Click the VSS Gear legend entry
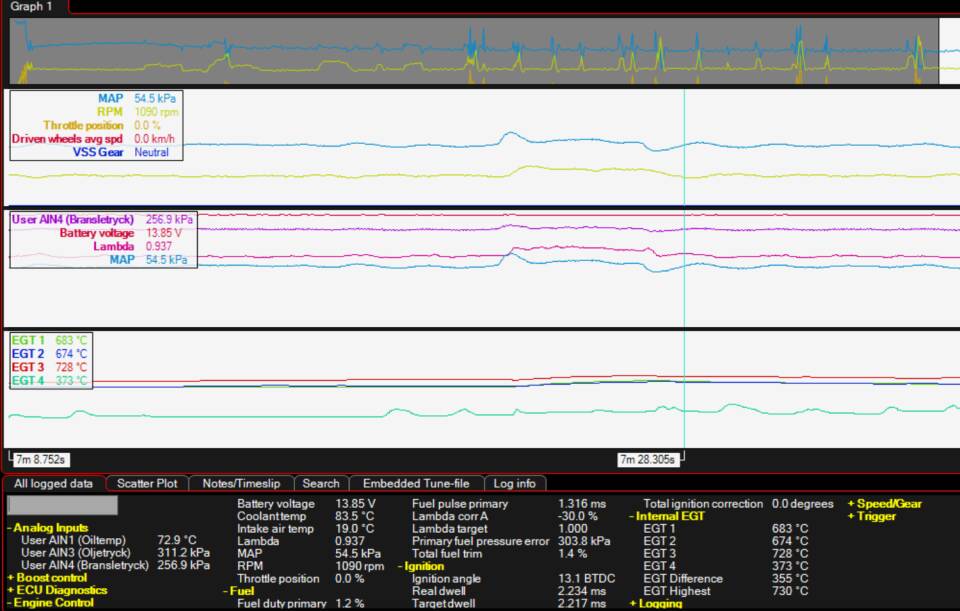 [x=98, y=152]
